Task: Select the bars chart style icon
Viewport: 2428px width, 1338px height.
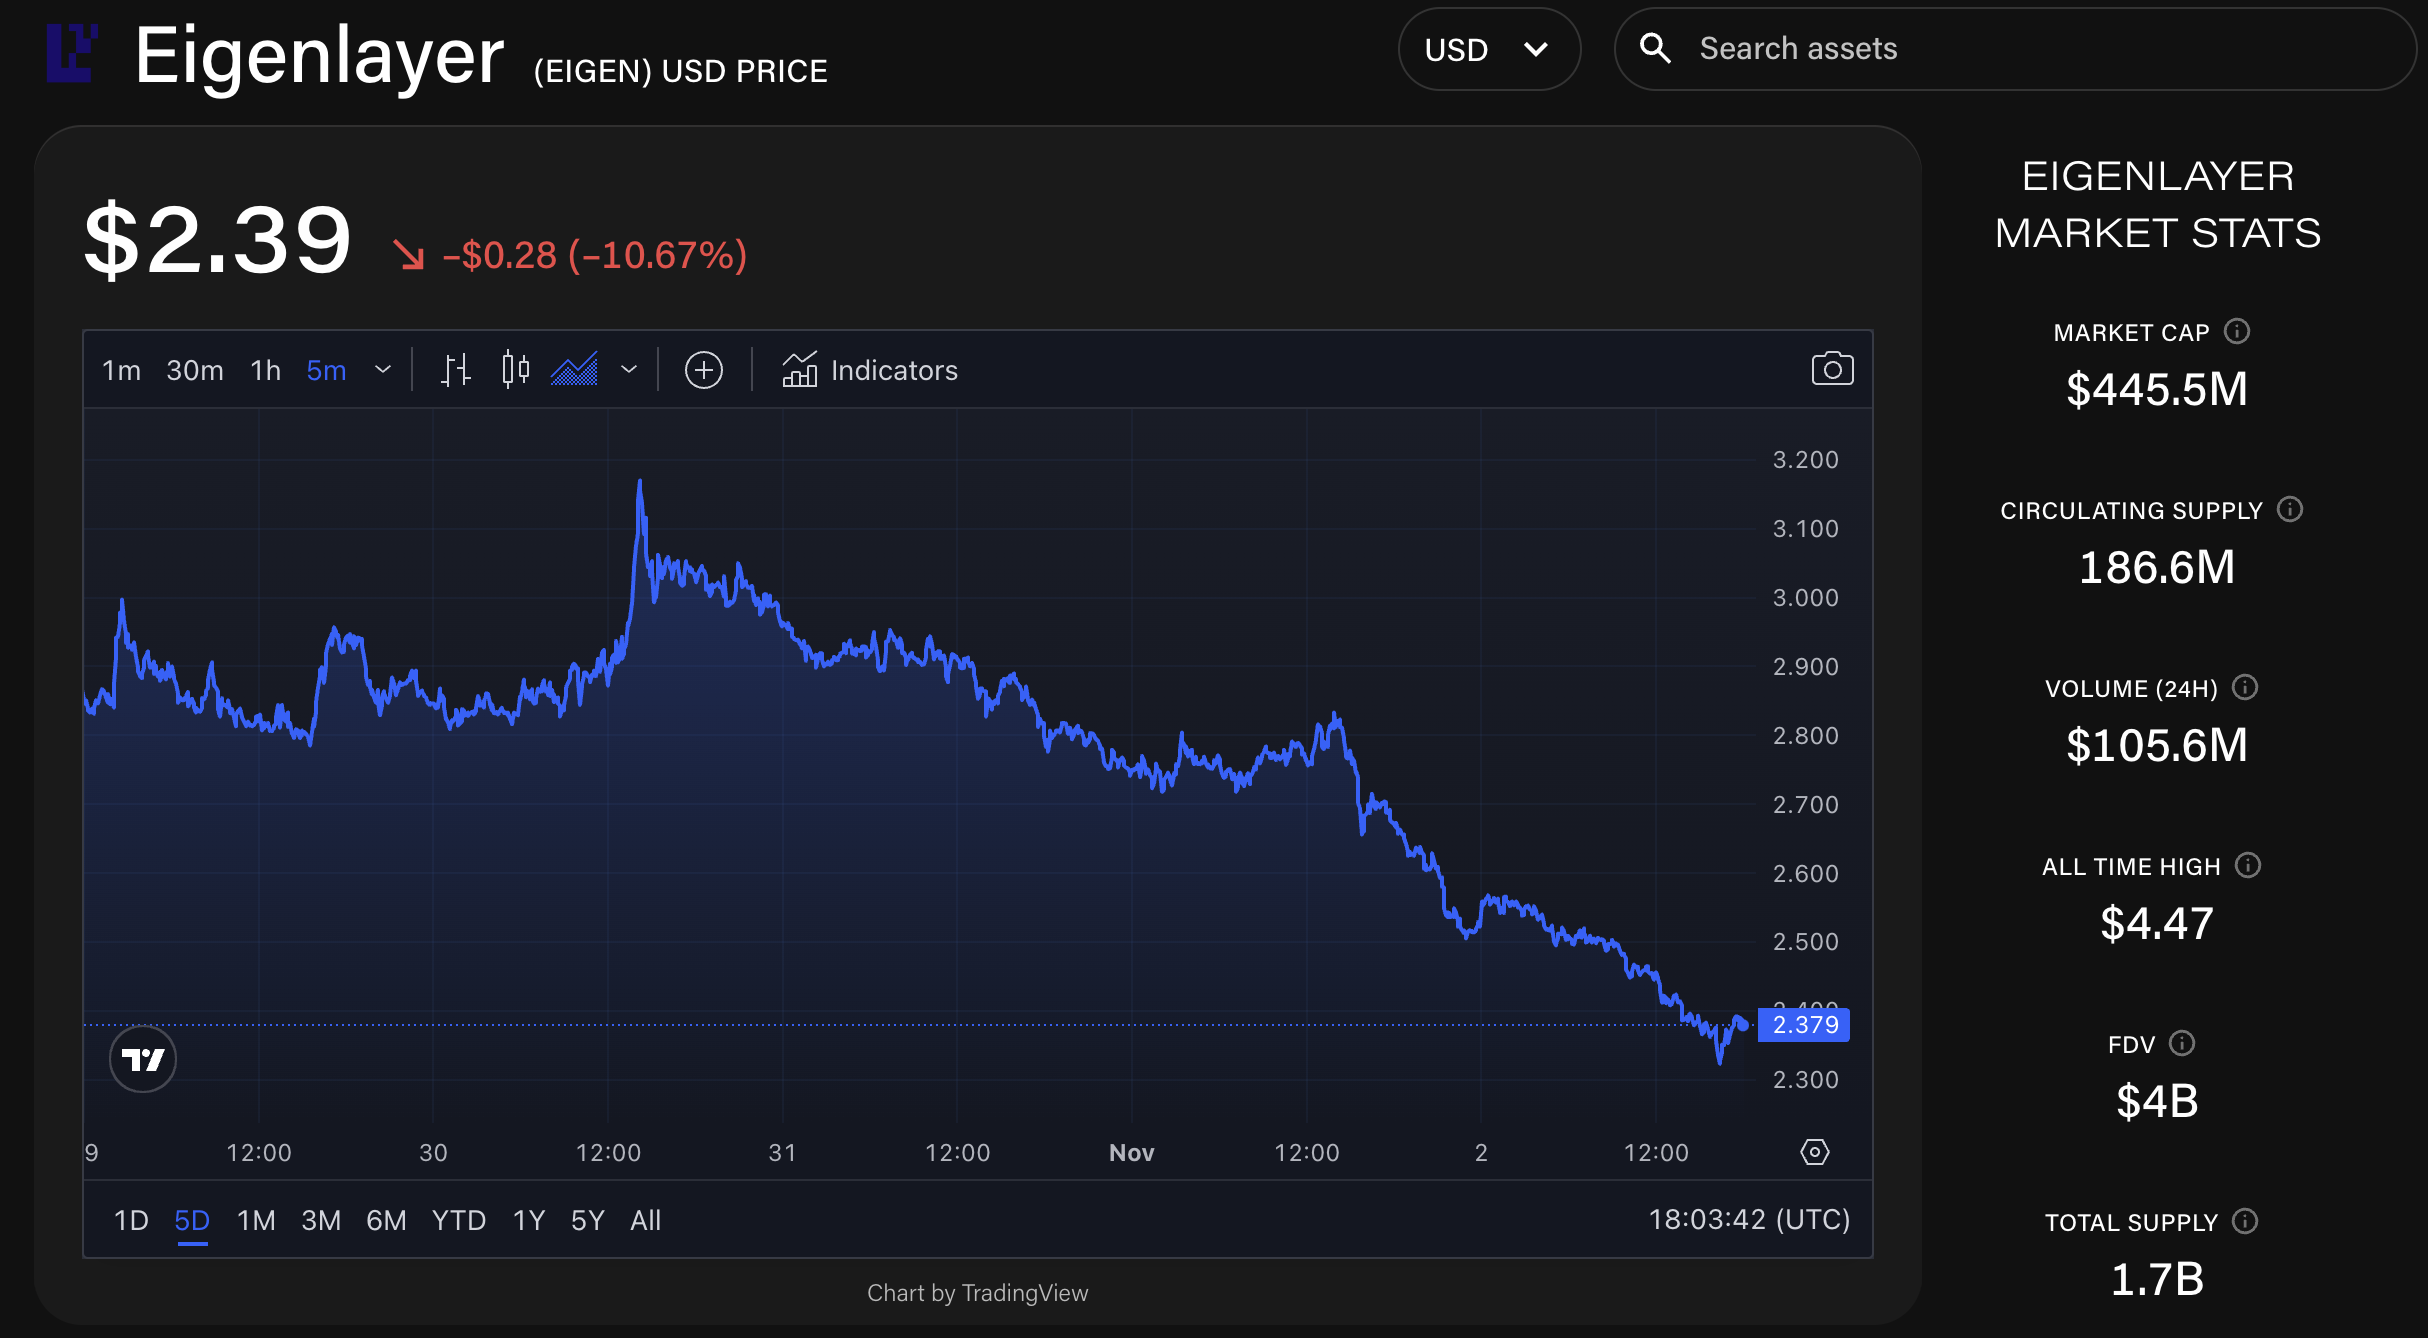Action: (x=456, y=370)
